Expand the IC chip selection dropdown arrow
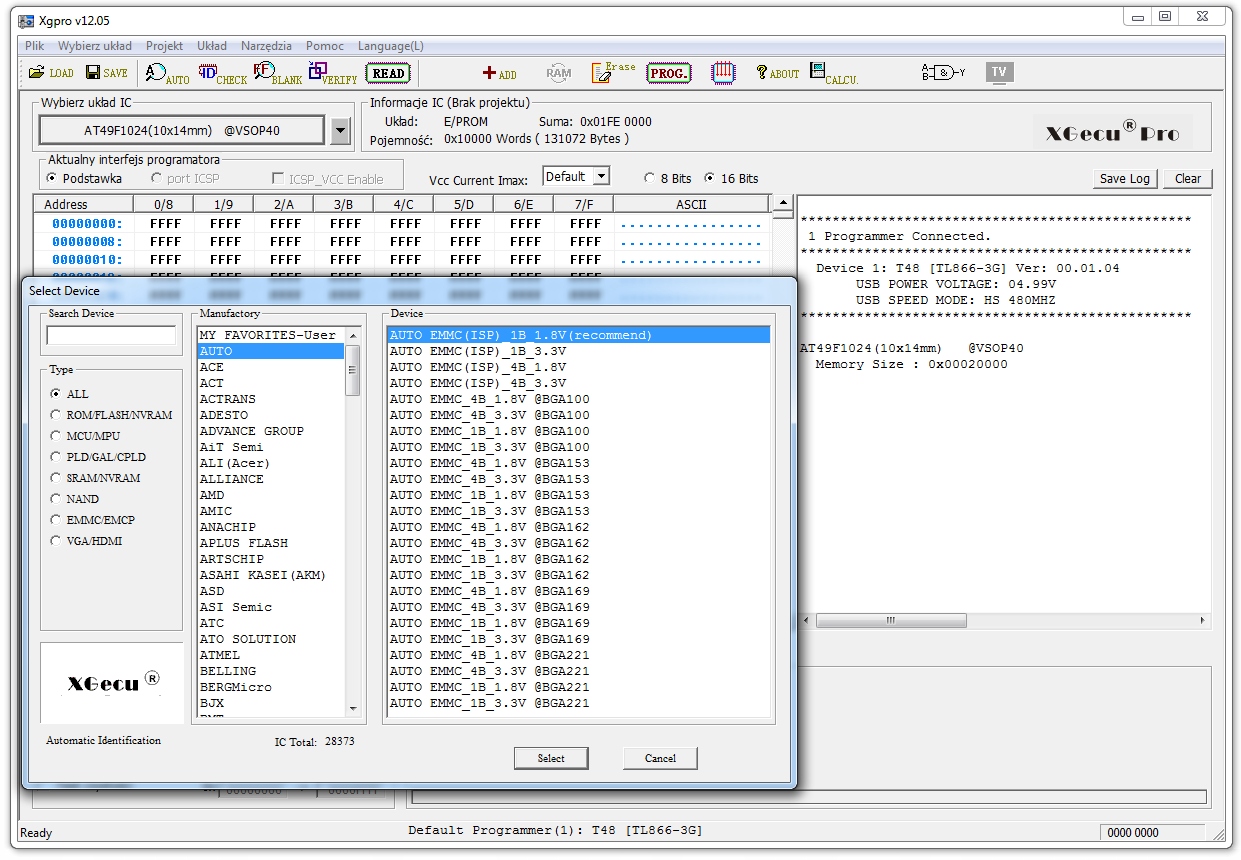This screenshot has height=860, width=1241. click(x=340, y=130)
